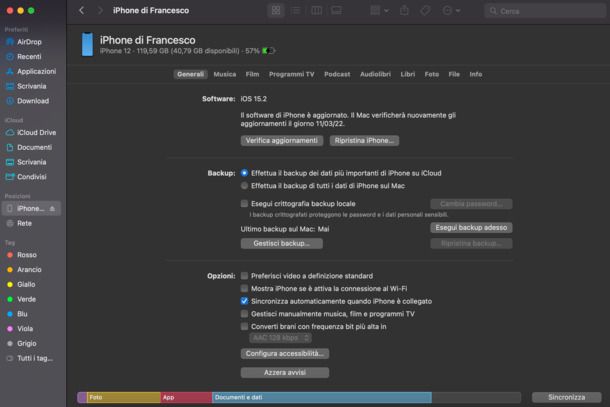Switch to the Film tab
The height and width of the screenshot is (407, 610).
click(252, 74)
